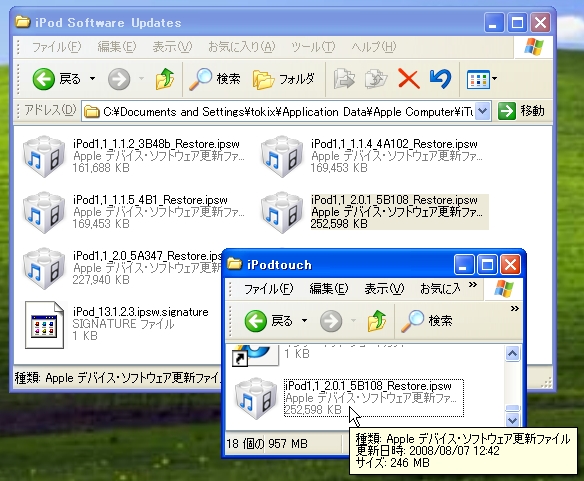Click the address bar path field

(x=278, y=111)
